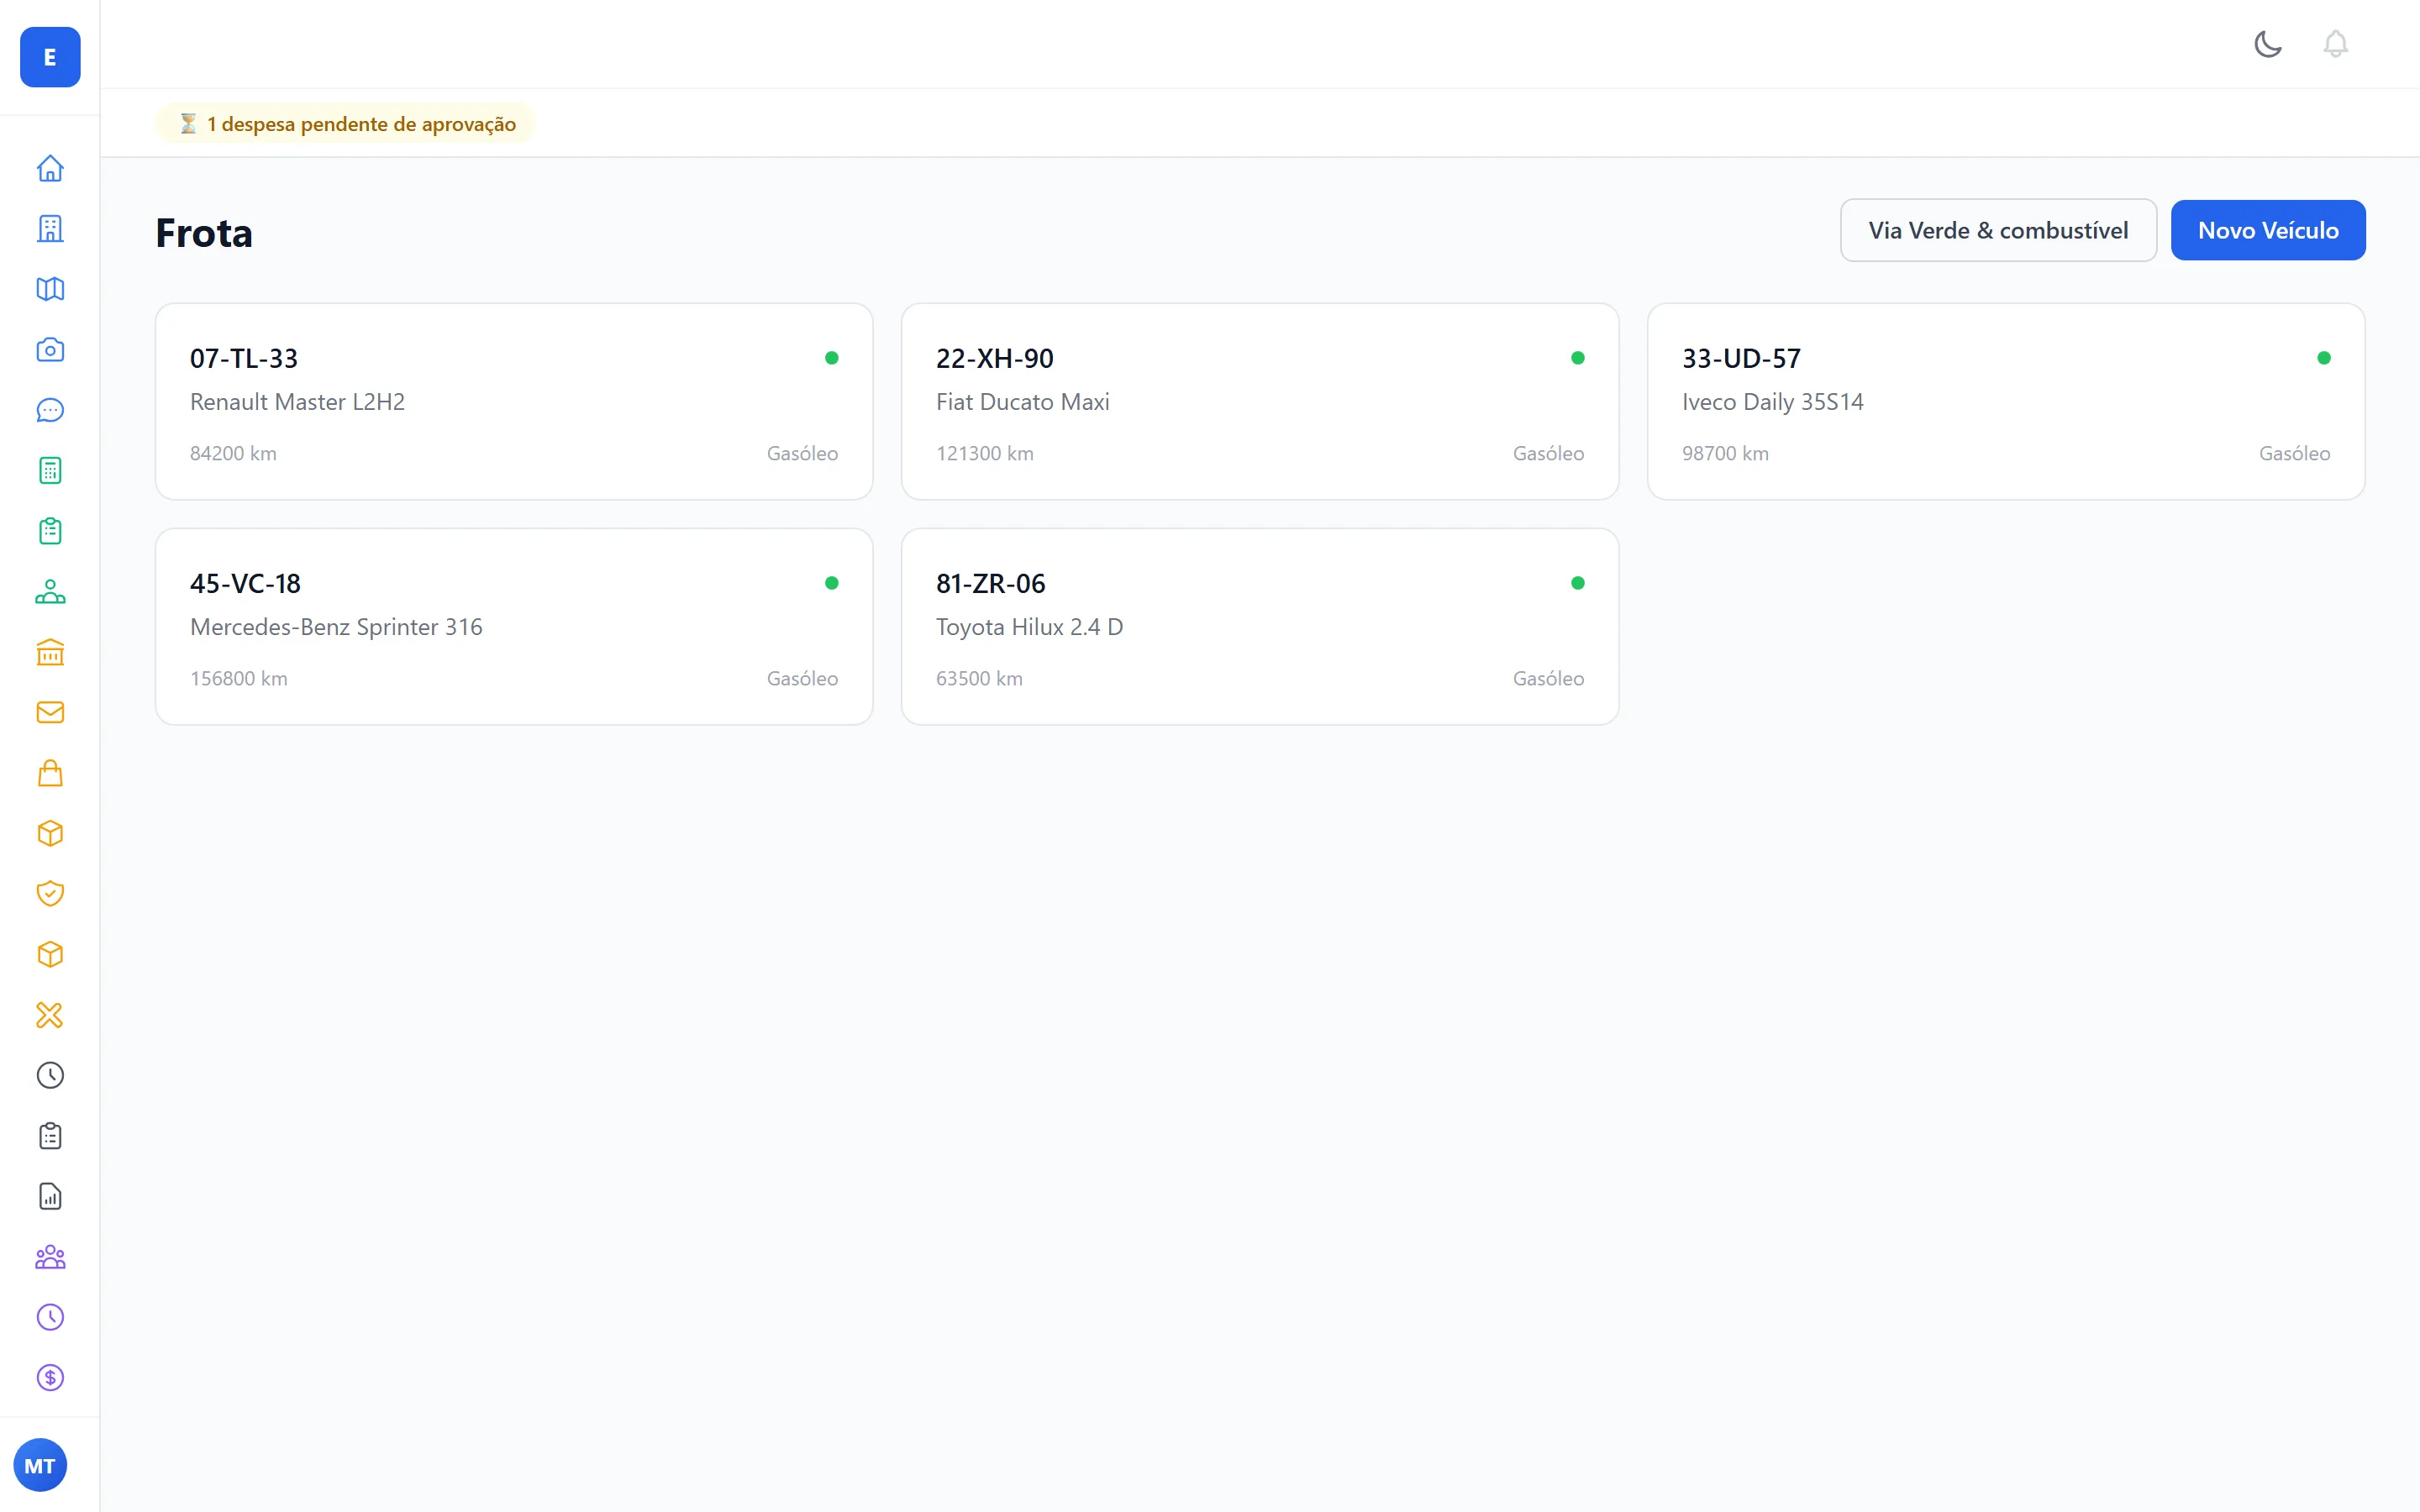Click Gasóleo label on the Toyota Hilux card
This screenshot has width=2420, height=1512.
pos(1548,678)
